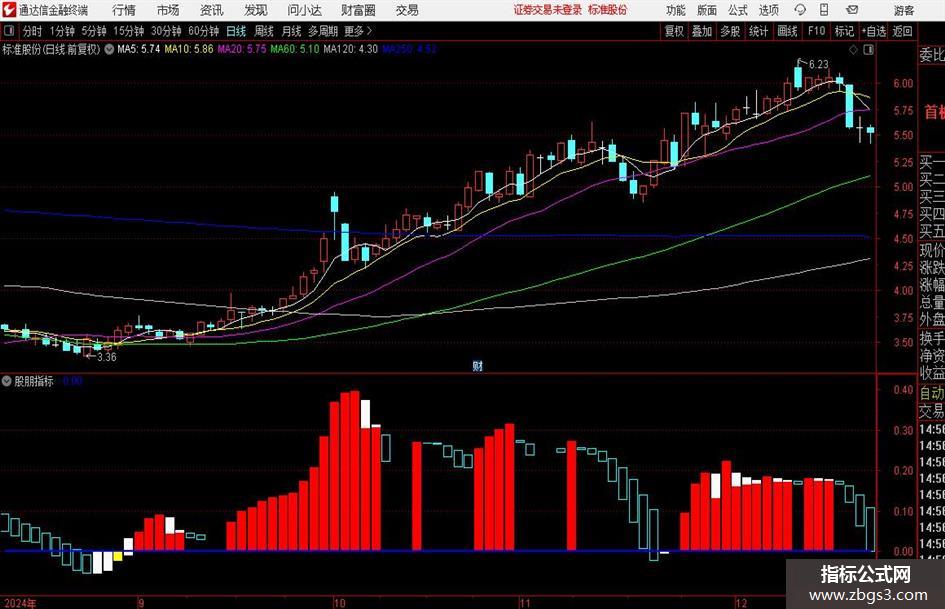Switch to the 30分钟 period tab
Image resolution: width=945 pixels, height=609 pixels.
[166, 31]
